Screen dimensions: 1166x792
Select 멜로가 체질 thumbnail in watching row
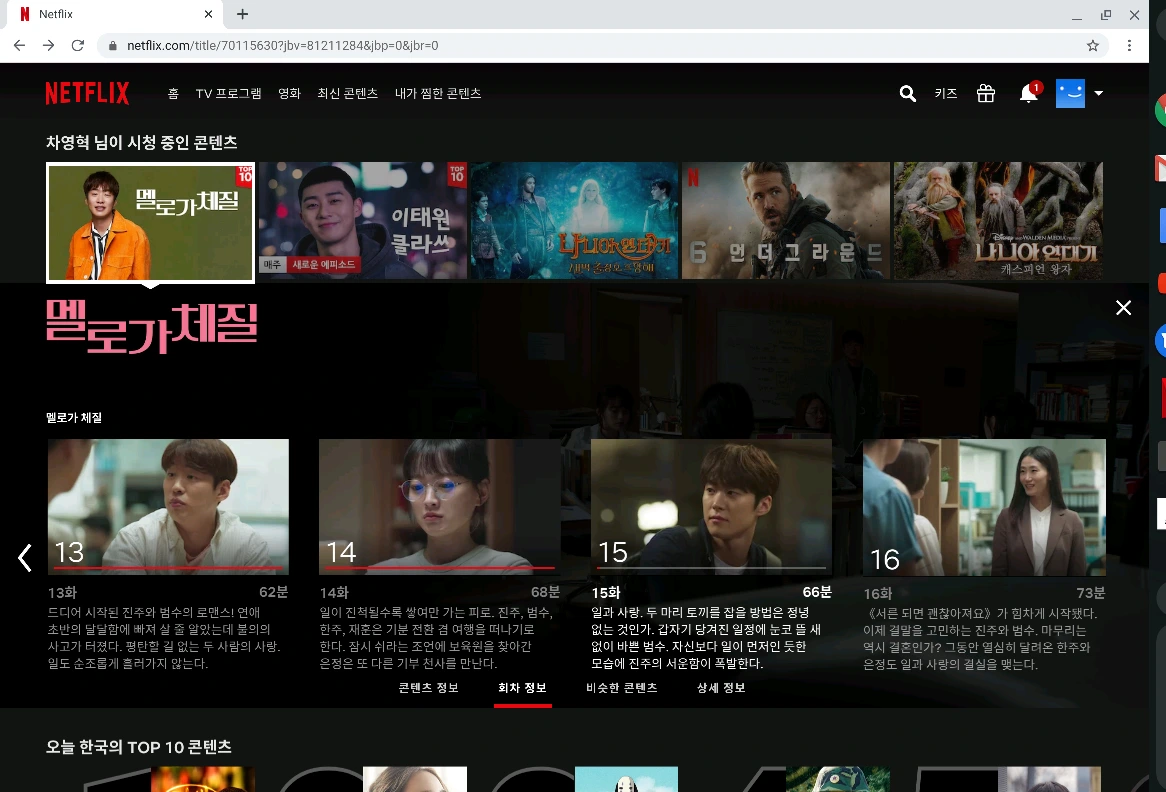point(150,222)
